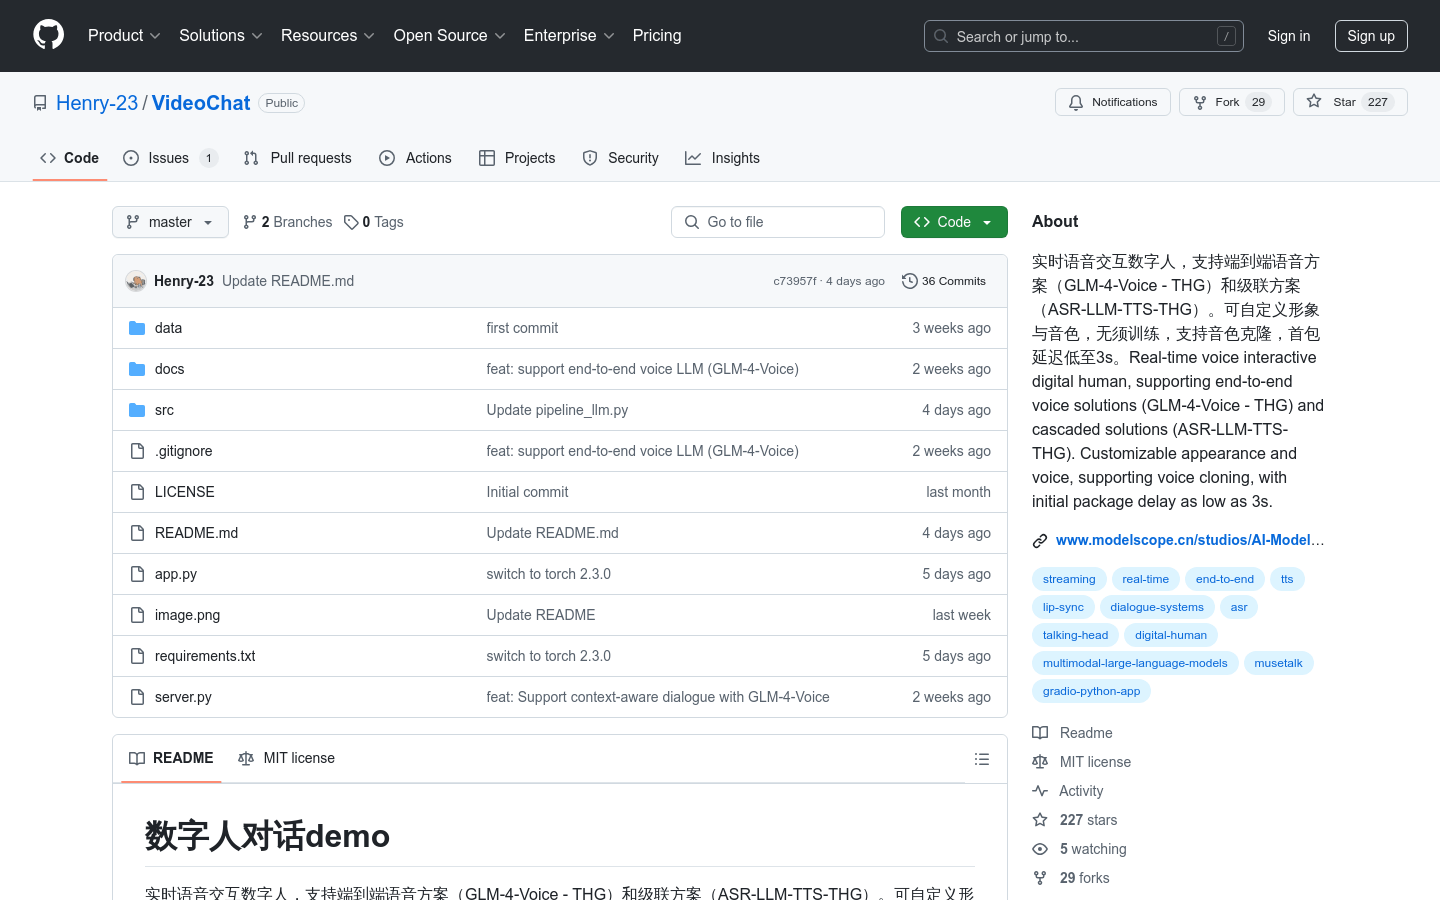Switch to the MIT license tab
The width and height of the screenshot is (1440, 900).
[286, 759]
